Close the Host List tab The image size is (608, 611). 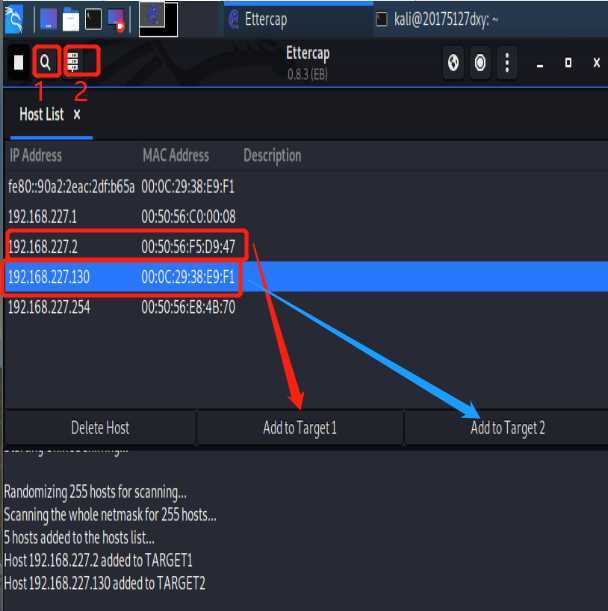pos(77,115)
